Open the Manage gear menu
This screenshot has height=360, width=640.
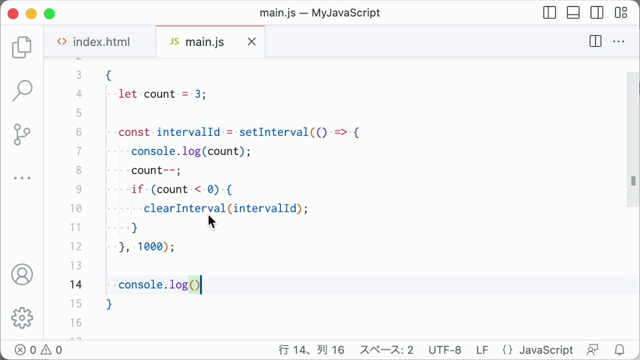tap(22, 318)
